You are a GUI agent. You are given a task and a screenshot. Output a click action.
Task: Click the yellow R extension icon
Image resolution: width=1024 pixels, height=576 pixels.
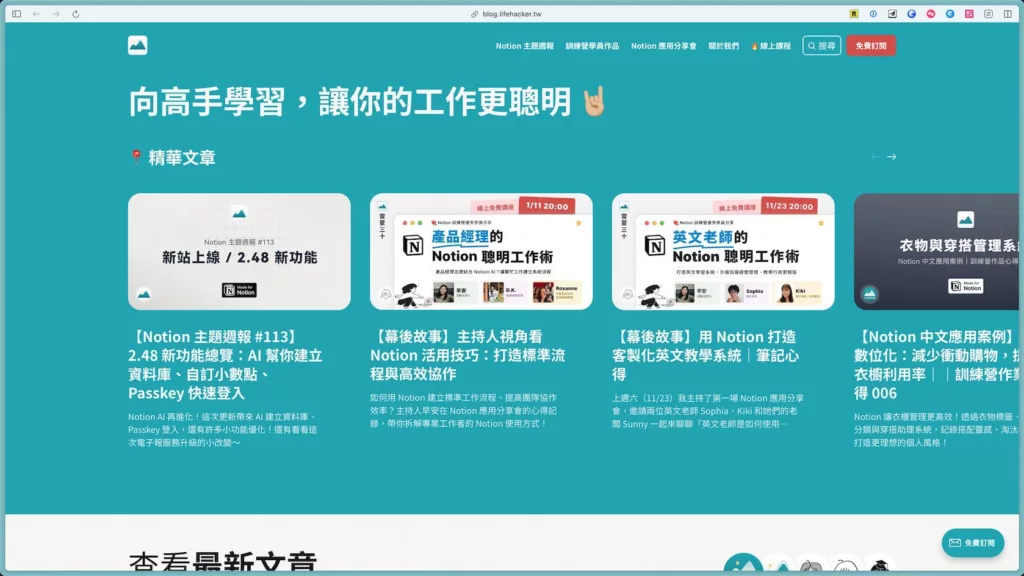click(854, 14)
